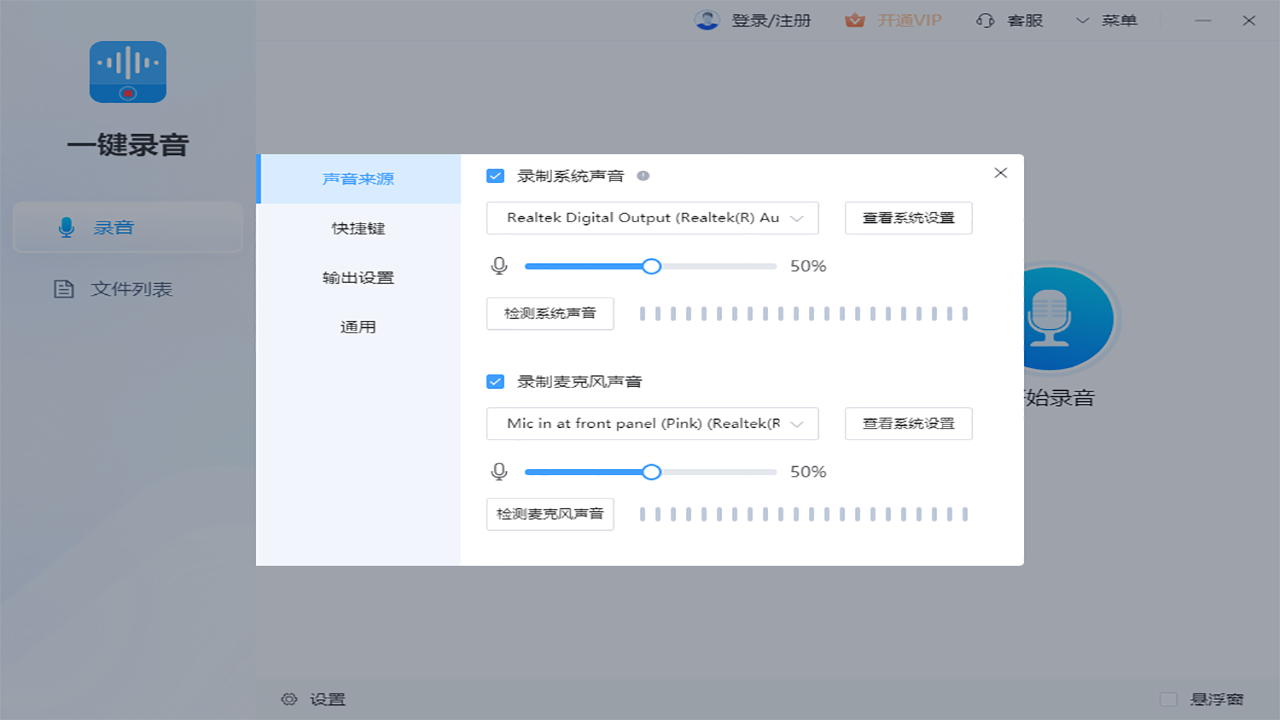Enable the 悬浮窗 option at bottom right
The image size is (1280, 720).
coord(1168,699)
